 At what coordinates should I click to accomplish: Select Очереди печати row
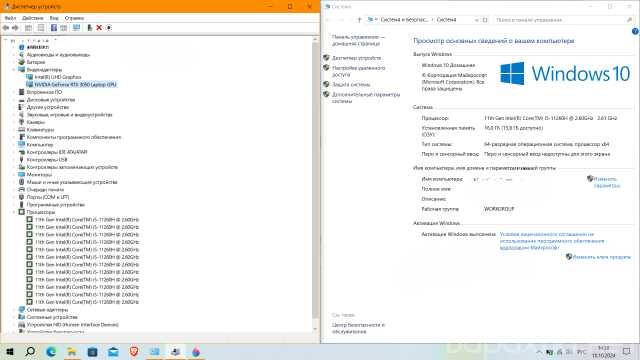click(45, 190)
